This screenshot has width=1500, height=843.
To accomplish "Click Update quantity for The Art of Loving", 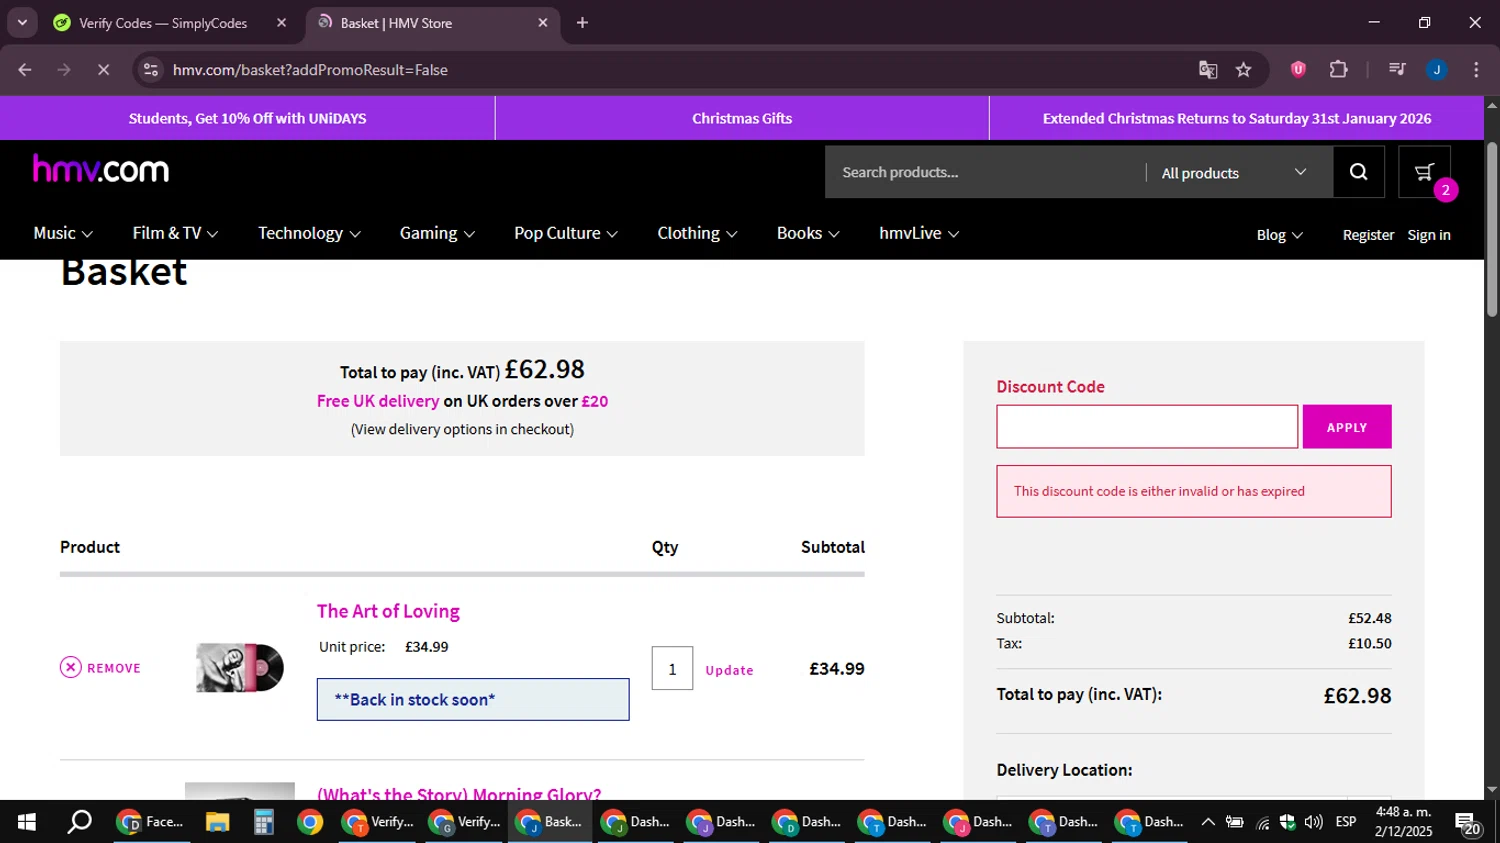I will [x=729, y=670].
